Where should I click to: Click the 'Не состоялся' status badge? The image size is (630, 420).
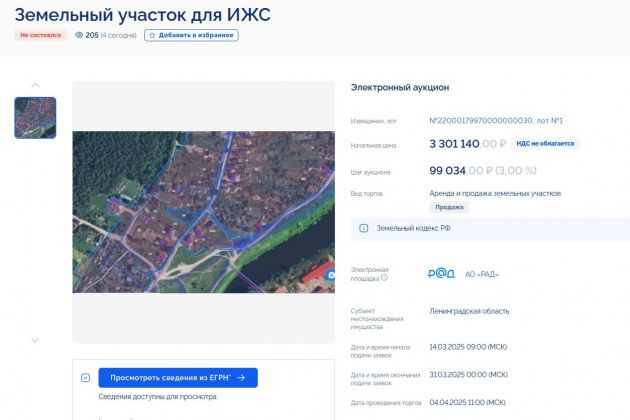pos(41,35)
